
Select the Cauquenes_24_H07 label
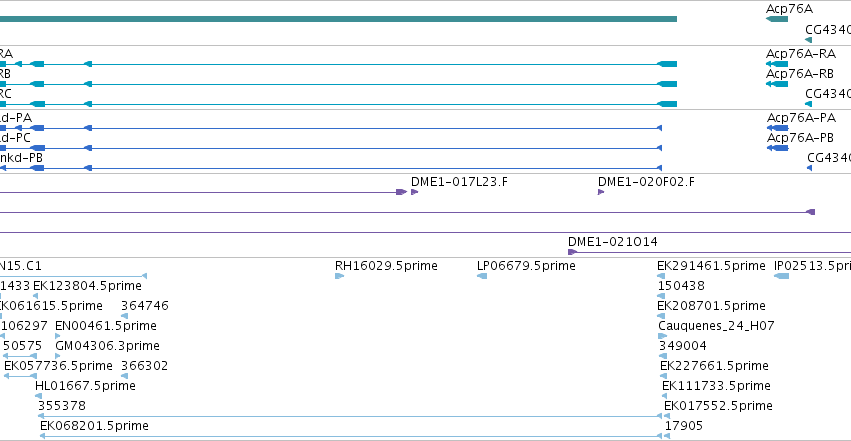coord(716,326)
